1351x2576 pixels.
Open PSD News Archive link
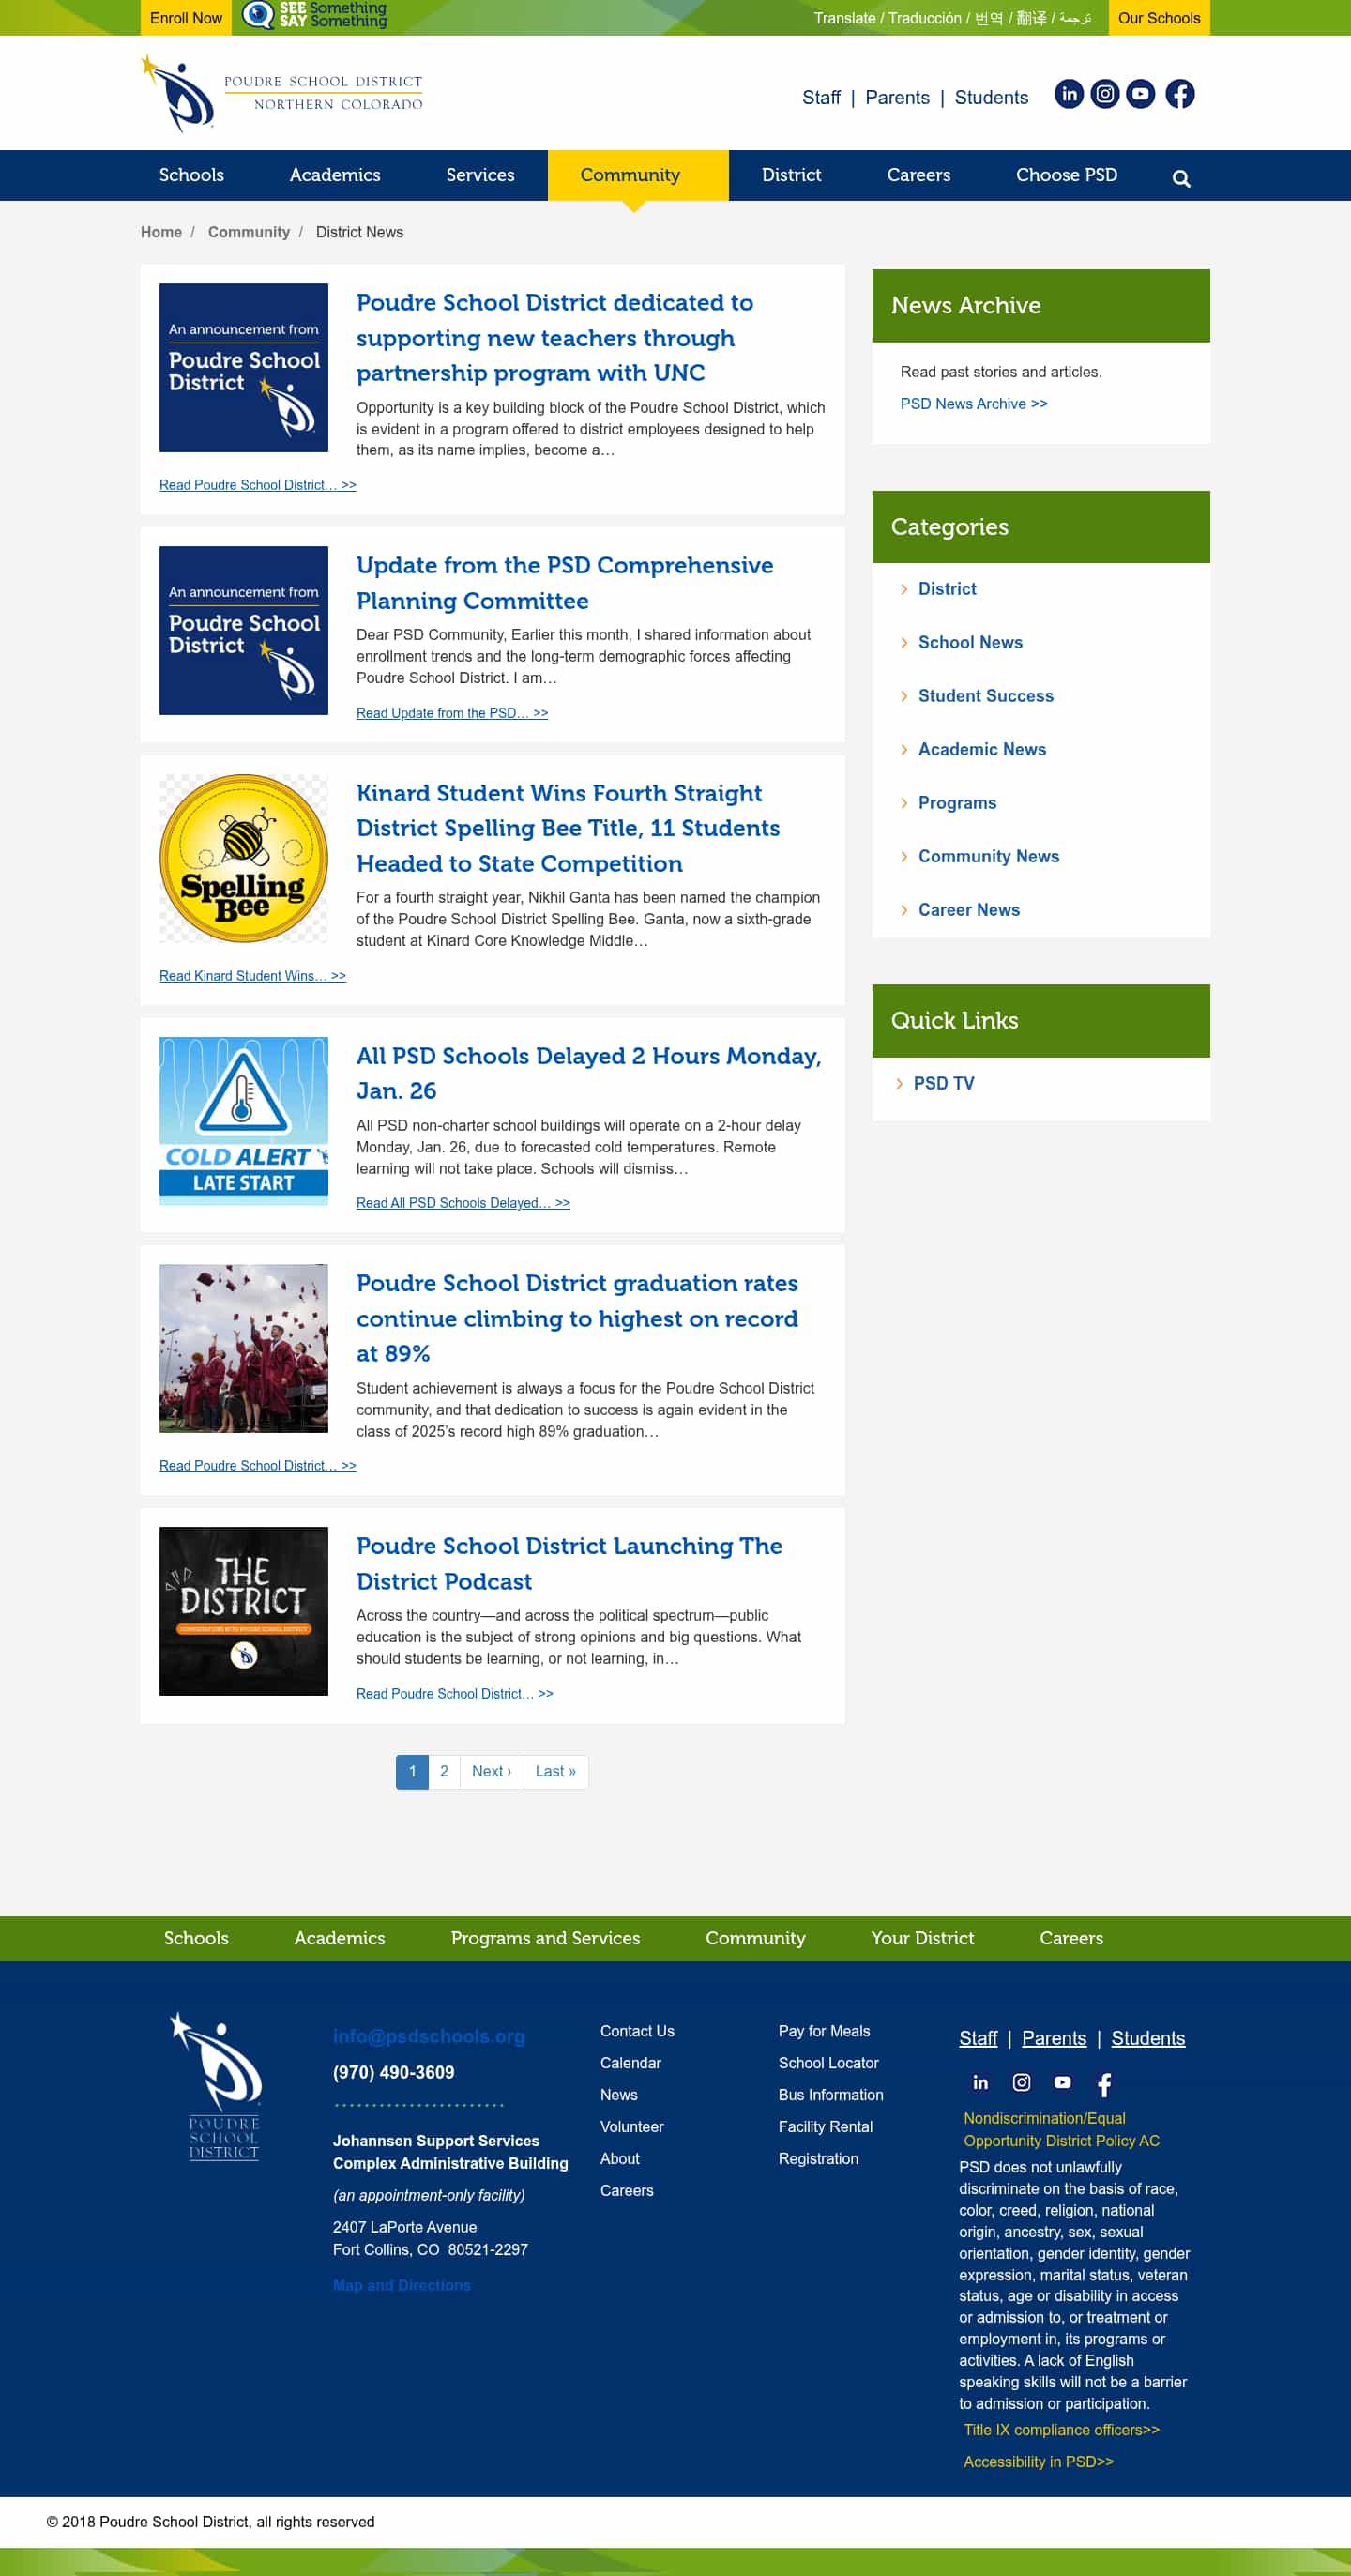pos(974,404)
